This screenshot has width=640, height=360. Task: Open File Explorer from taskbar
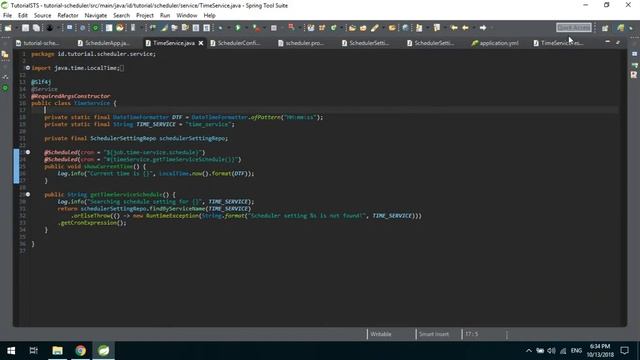click(x=57, y=351)
